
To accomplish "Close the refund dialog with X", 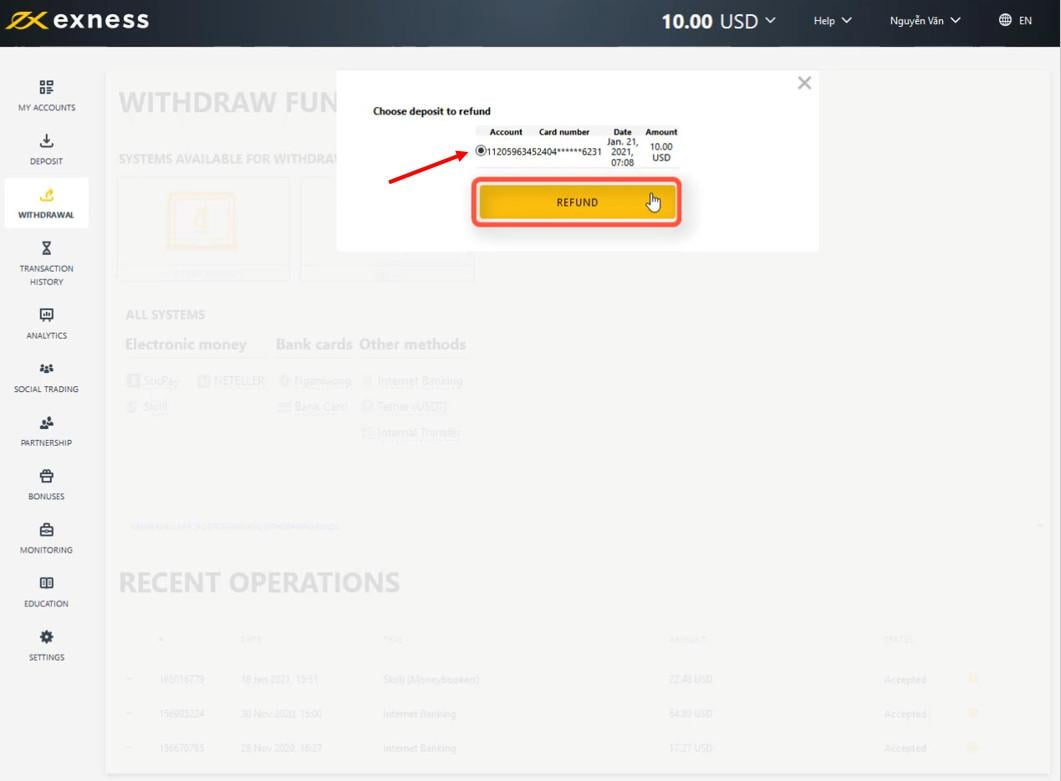I will 804,83.
